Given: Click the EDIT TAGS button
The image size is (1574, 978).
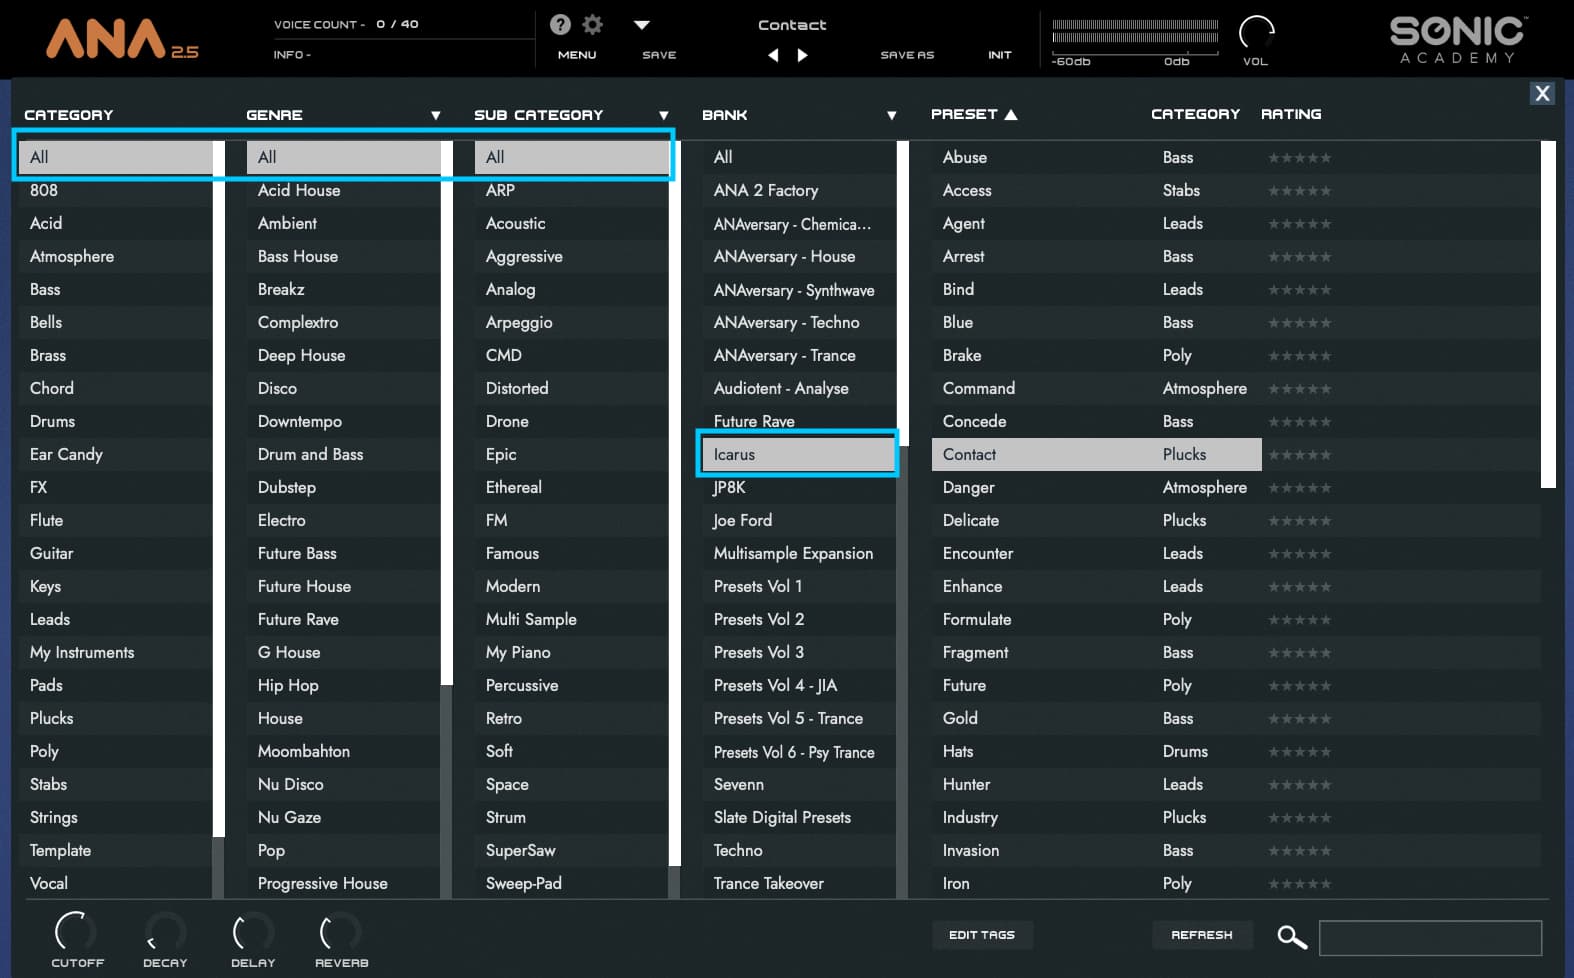Looking at the screenshot, I should [x=982, y=935].
